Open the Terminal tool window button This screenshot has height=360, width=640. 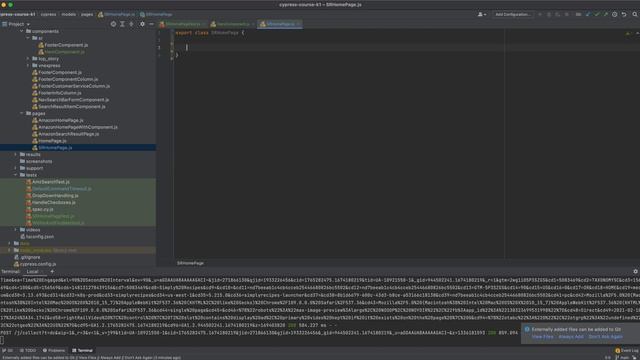[x=82, y=350]
